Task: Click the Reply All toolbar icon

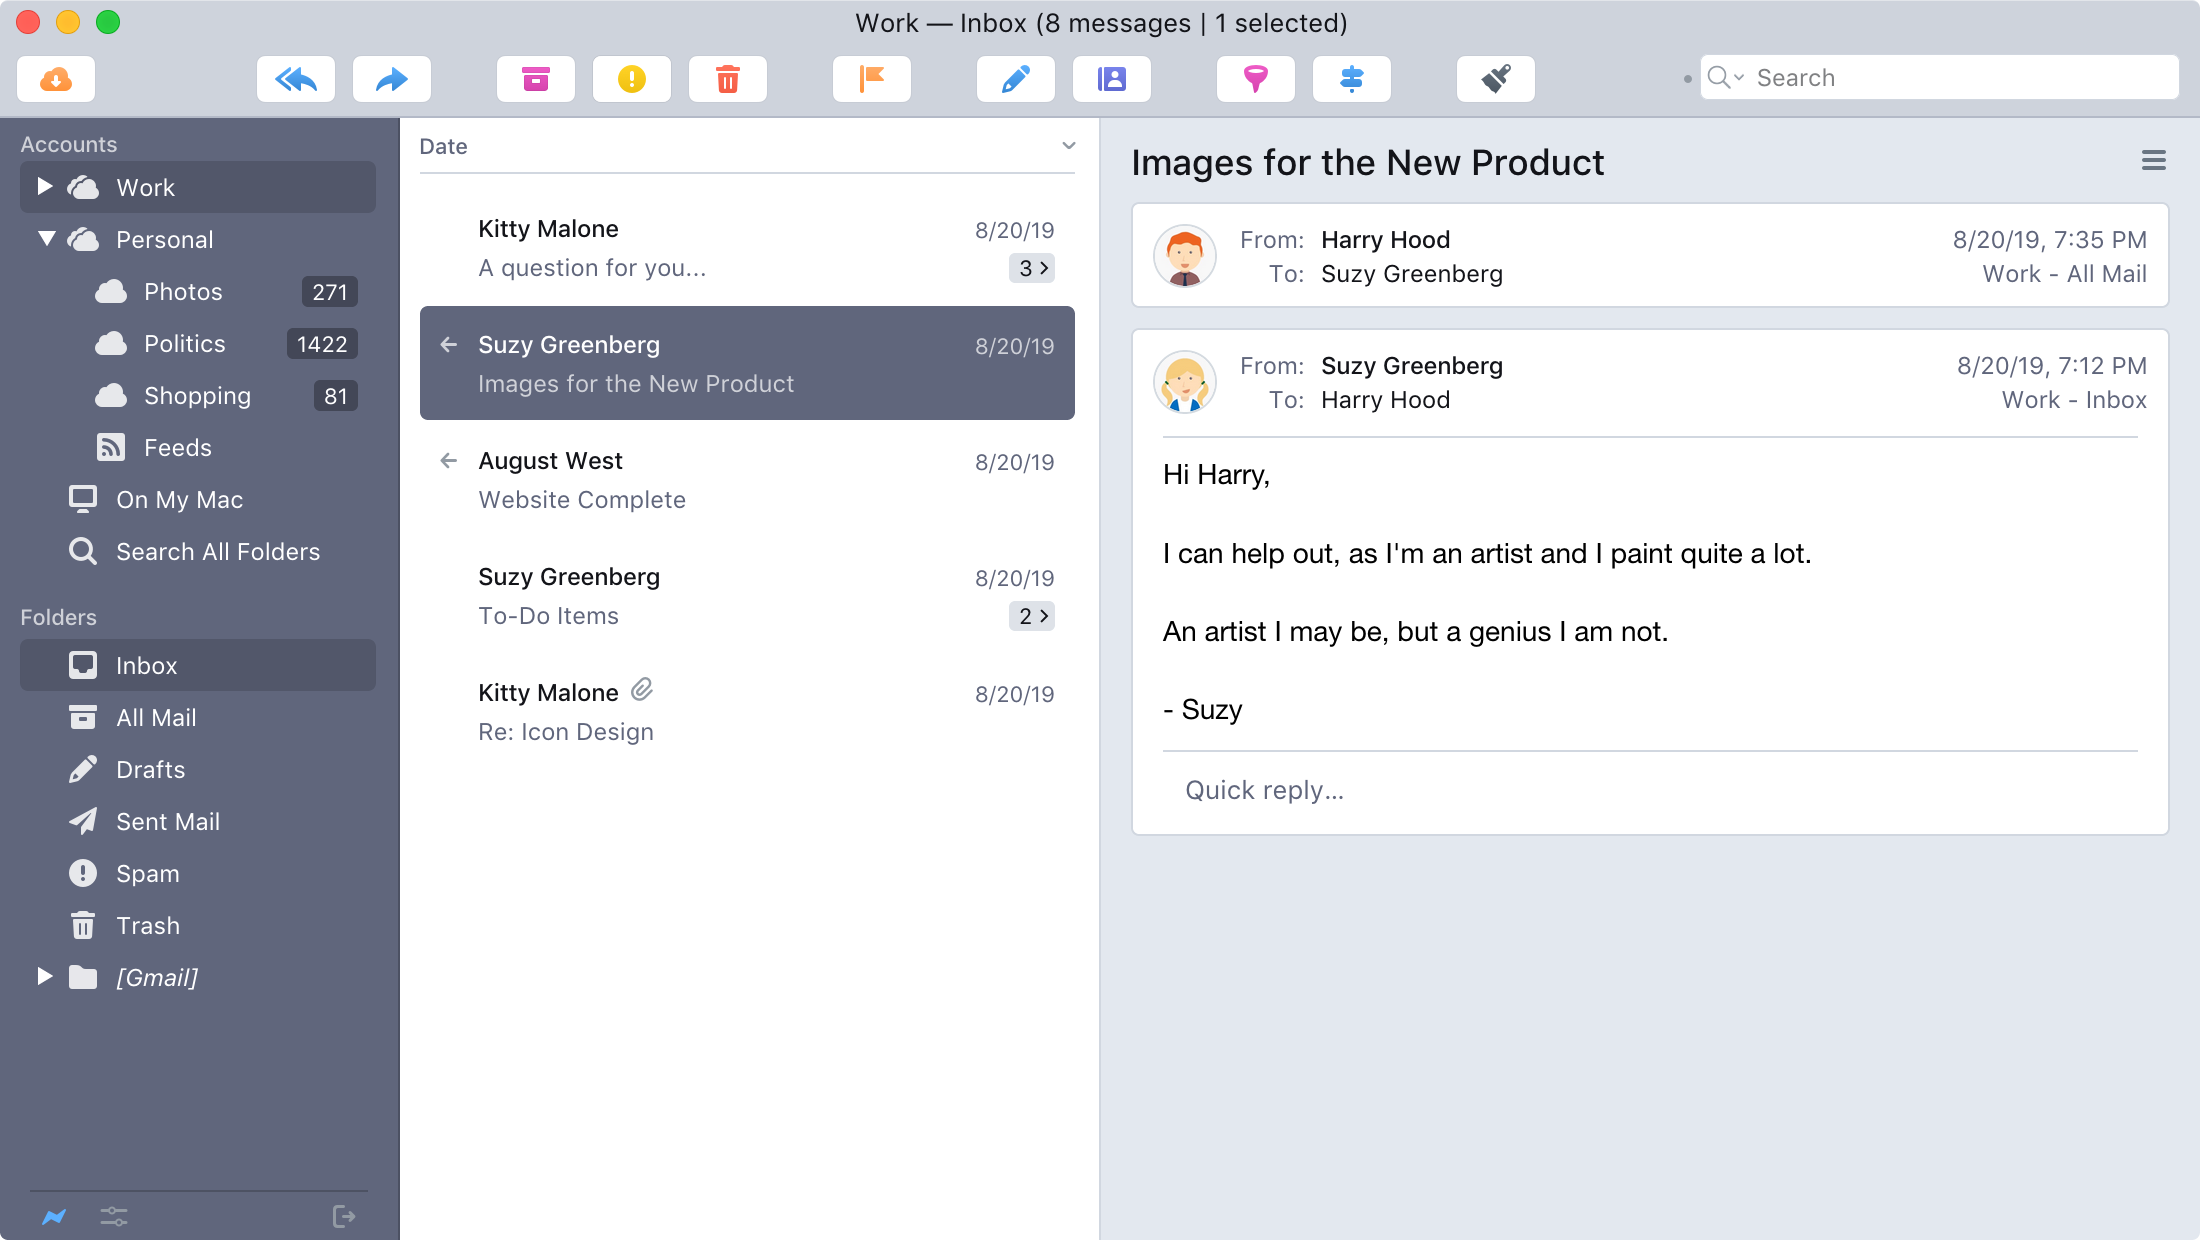Action: 296,79
